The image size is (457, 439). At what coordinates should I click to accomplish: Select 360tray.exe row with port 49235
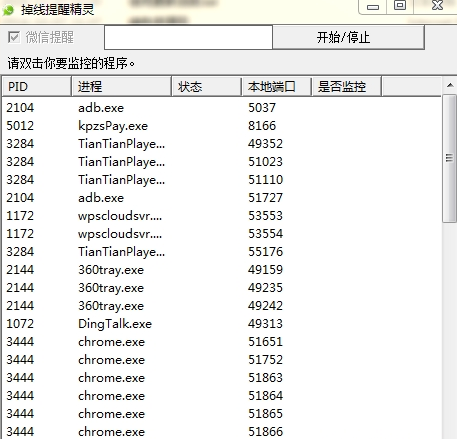[x=222, y=288]
